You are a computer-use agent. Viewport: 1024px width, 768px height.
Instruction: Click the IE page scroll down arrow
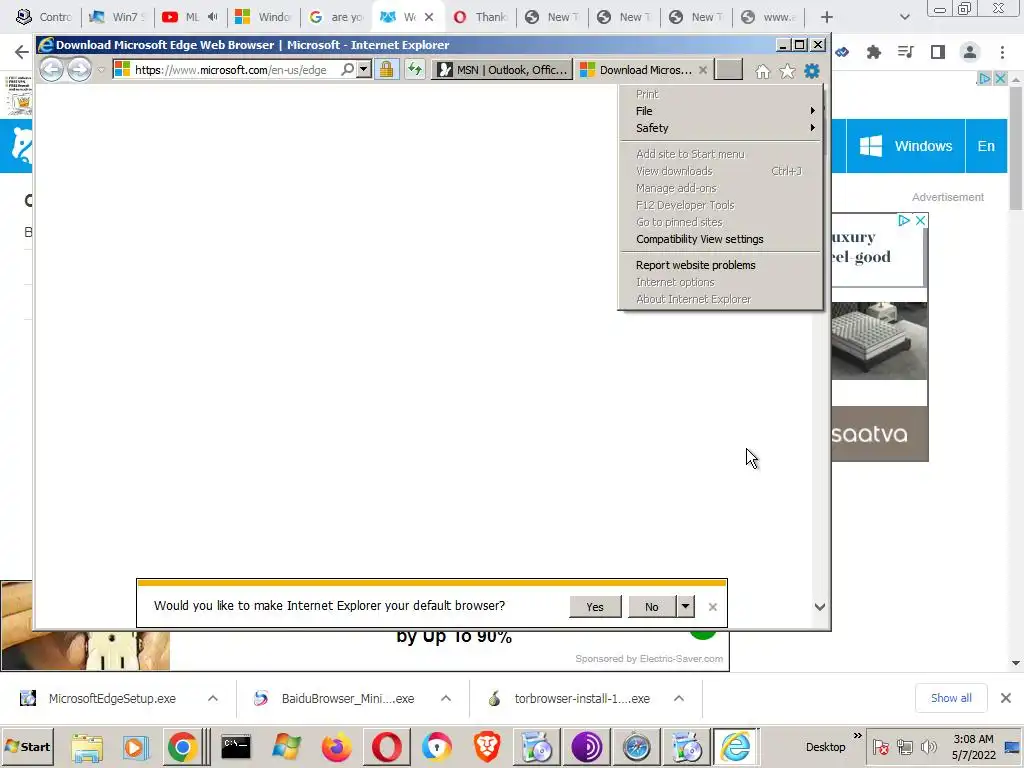[x=820, y=607]
